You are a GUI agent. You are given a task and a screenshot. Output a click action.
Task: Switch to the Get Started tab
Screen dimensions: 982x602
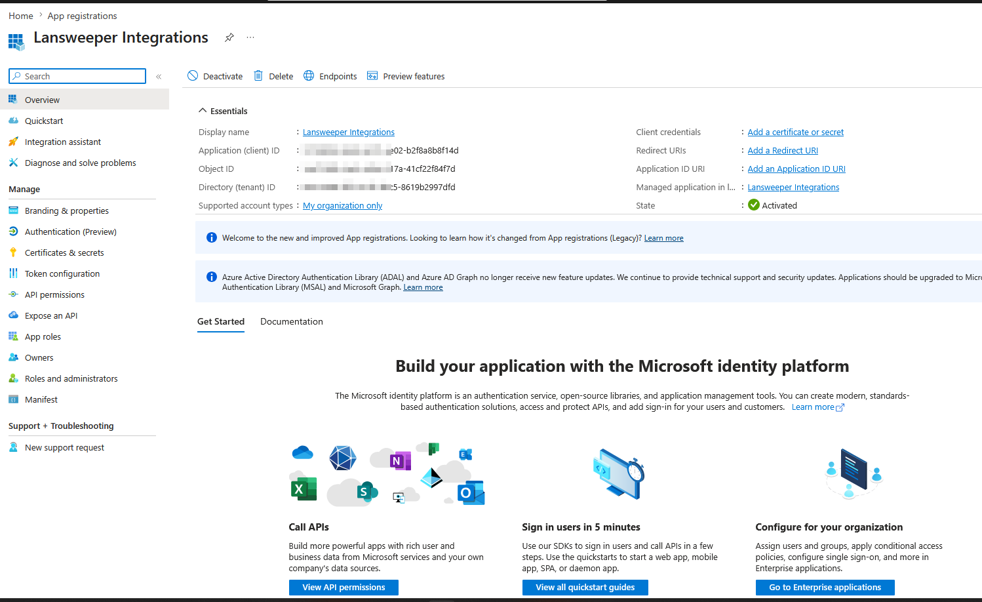coord(220,321)
